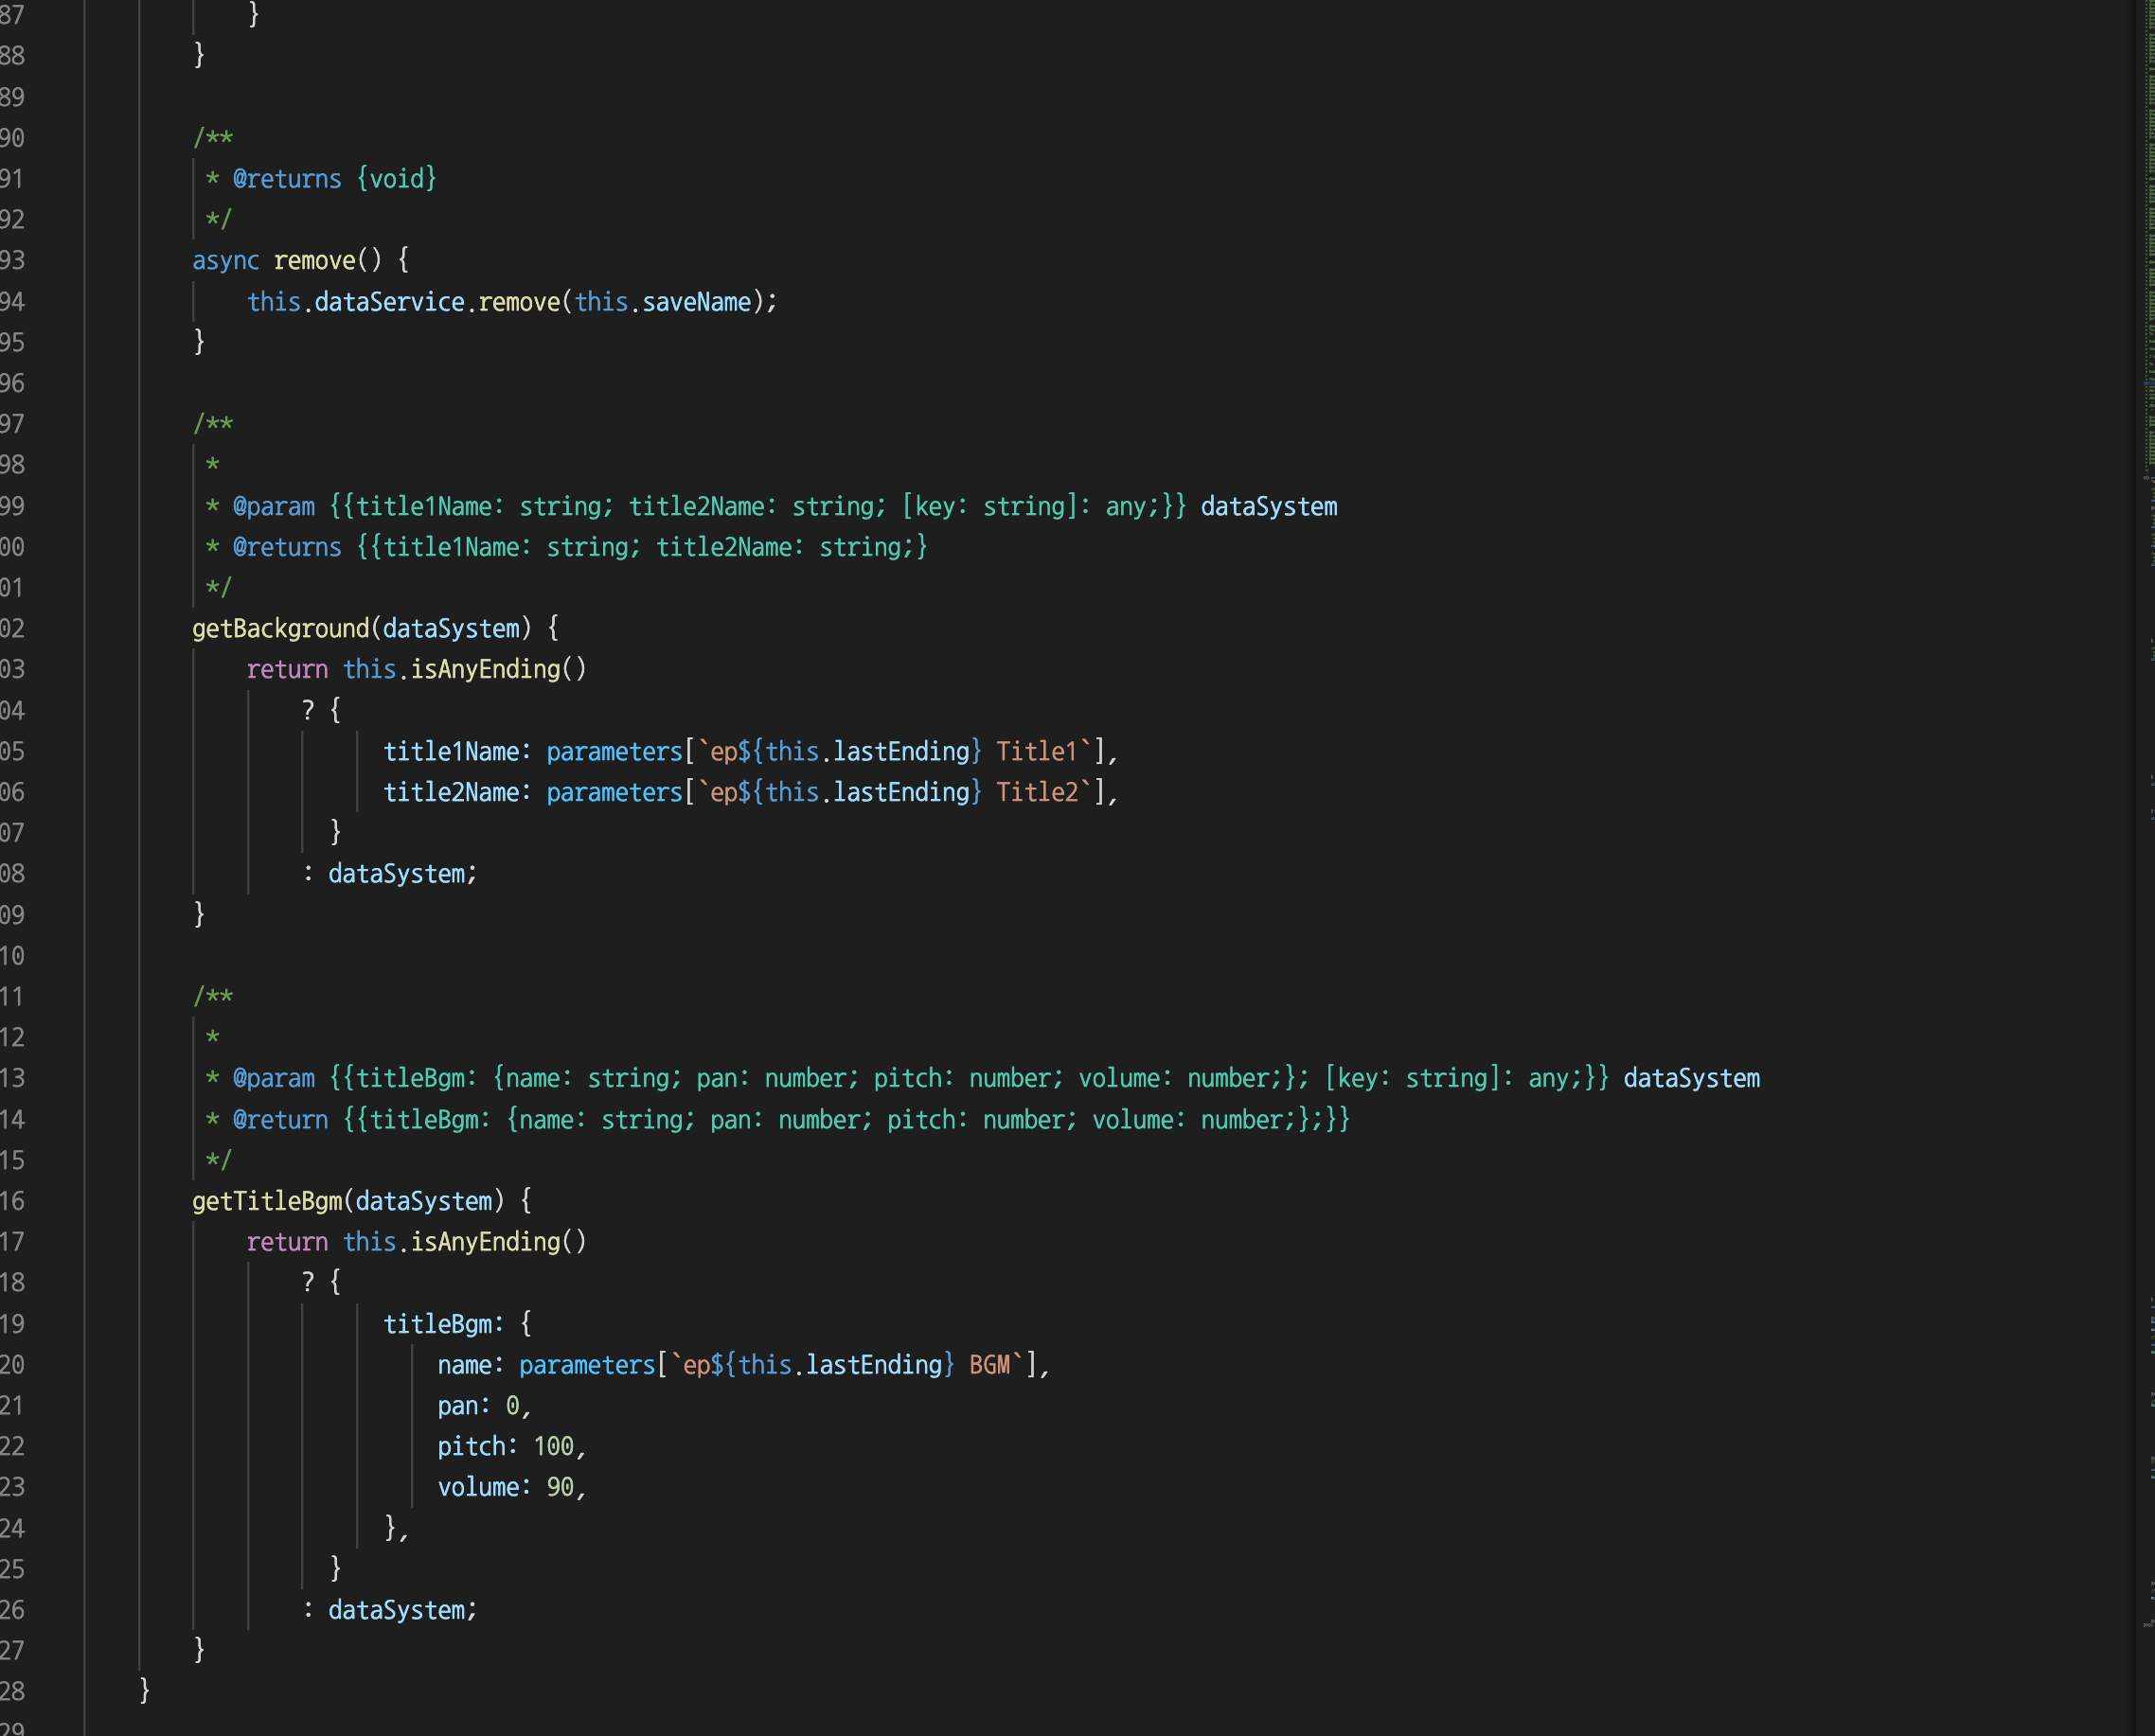Screen dimensions: 2155x1736
Task: Click the async keyword before remove()
Action: coord(226,261)
